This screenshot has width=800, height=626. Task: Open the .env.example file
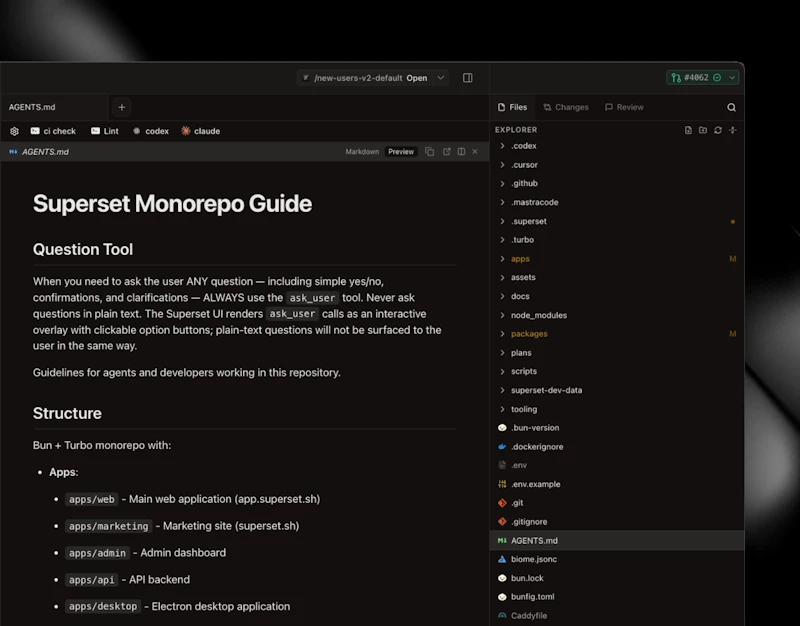[617, 484]
